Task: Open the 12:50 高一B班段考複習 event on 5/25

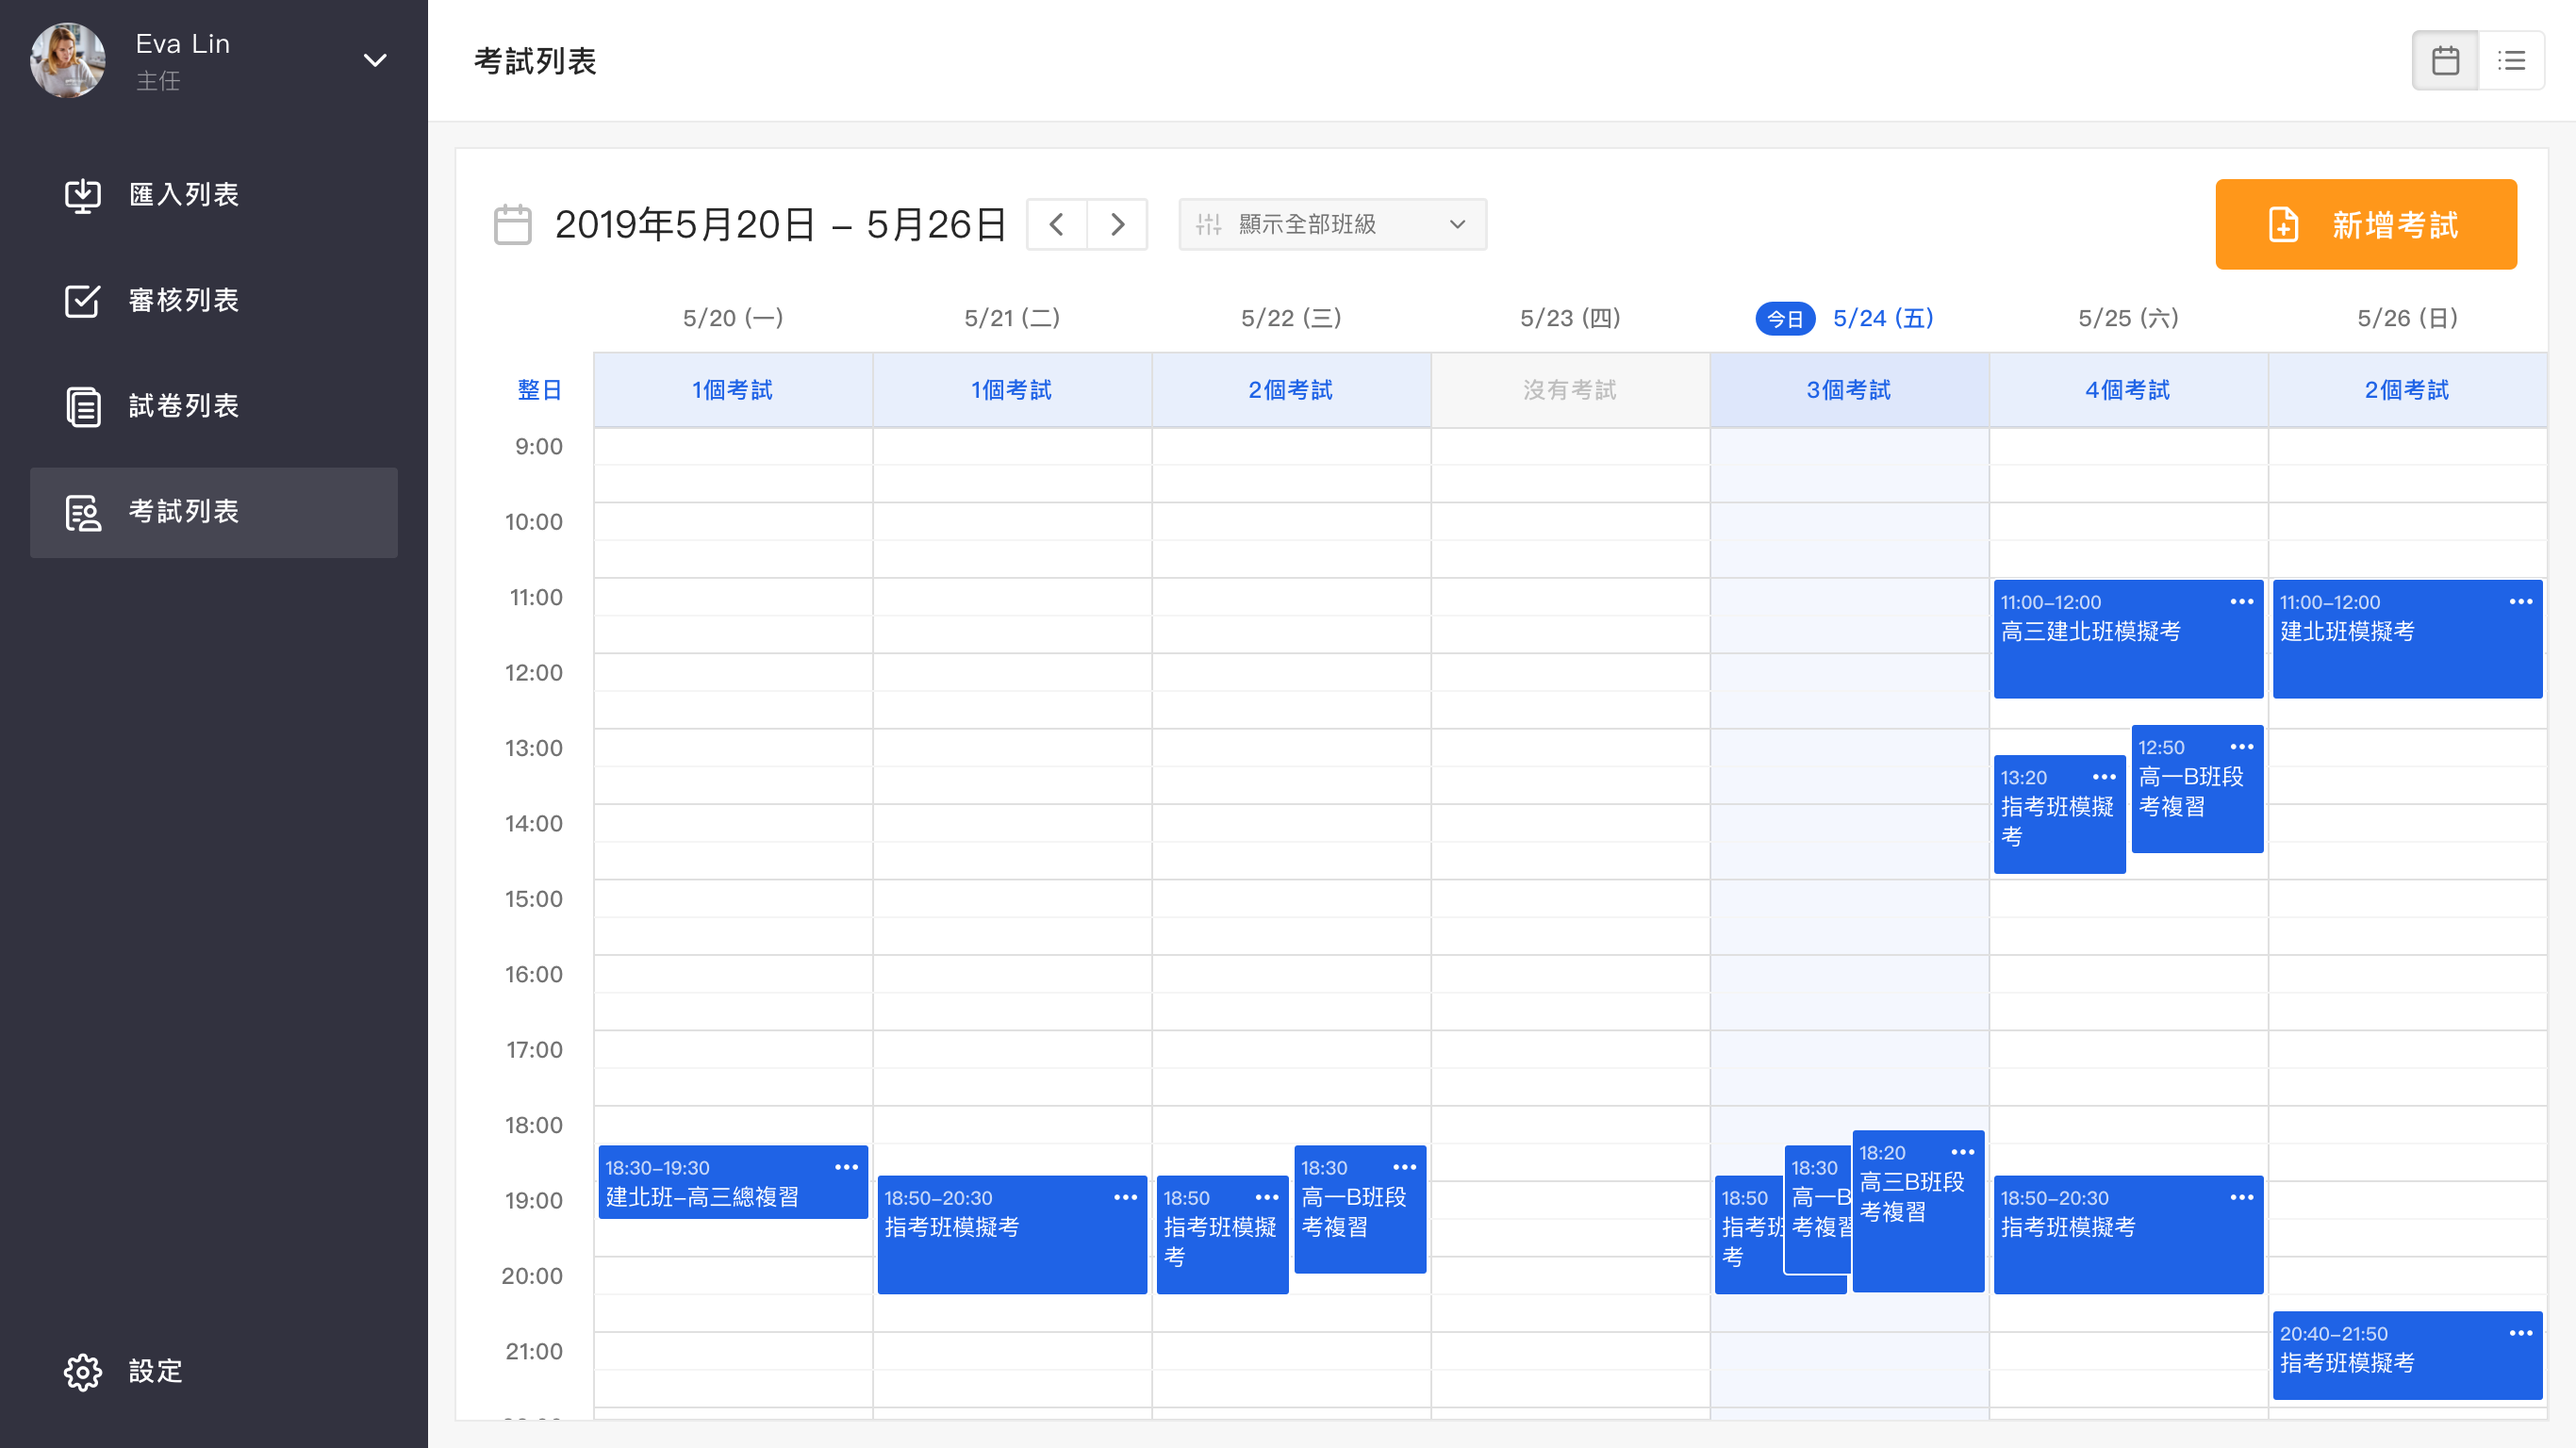Action: [2195, 800]
